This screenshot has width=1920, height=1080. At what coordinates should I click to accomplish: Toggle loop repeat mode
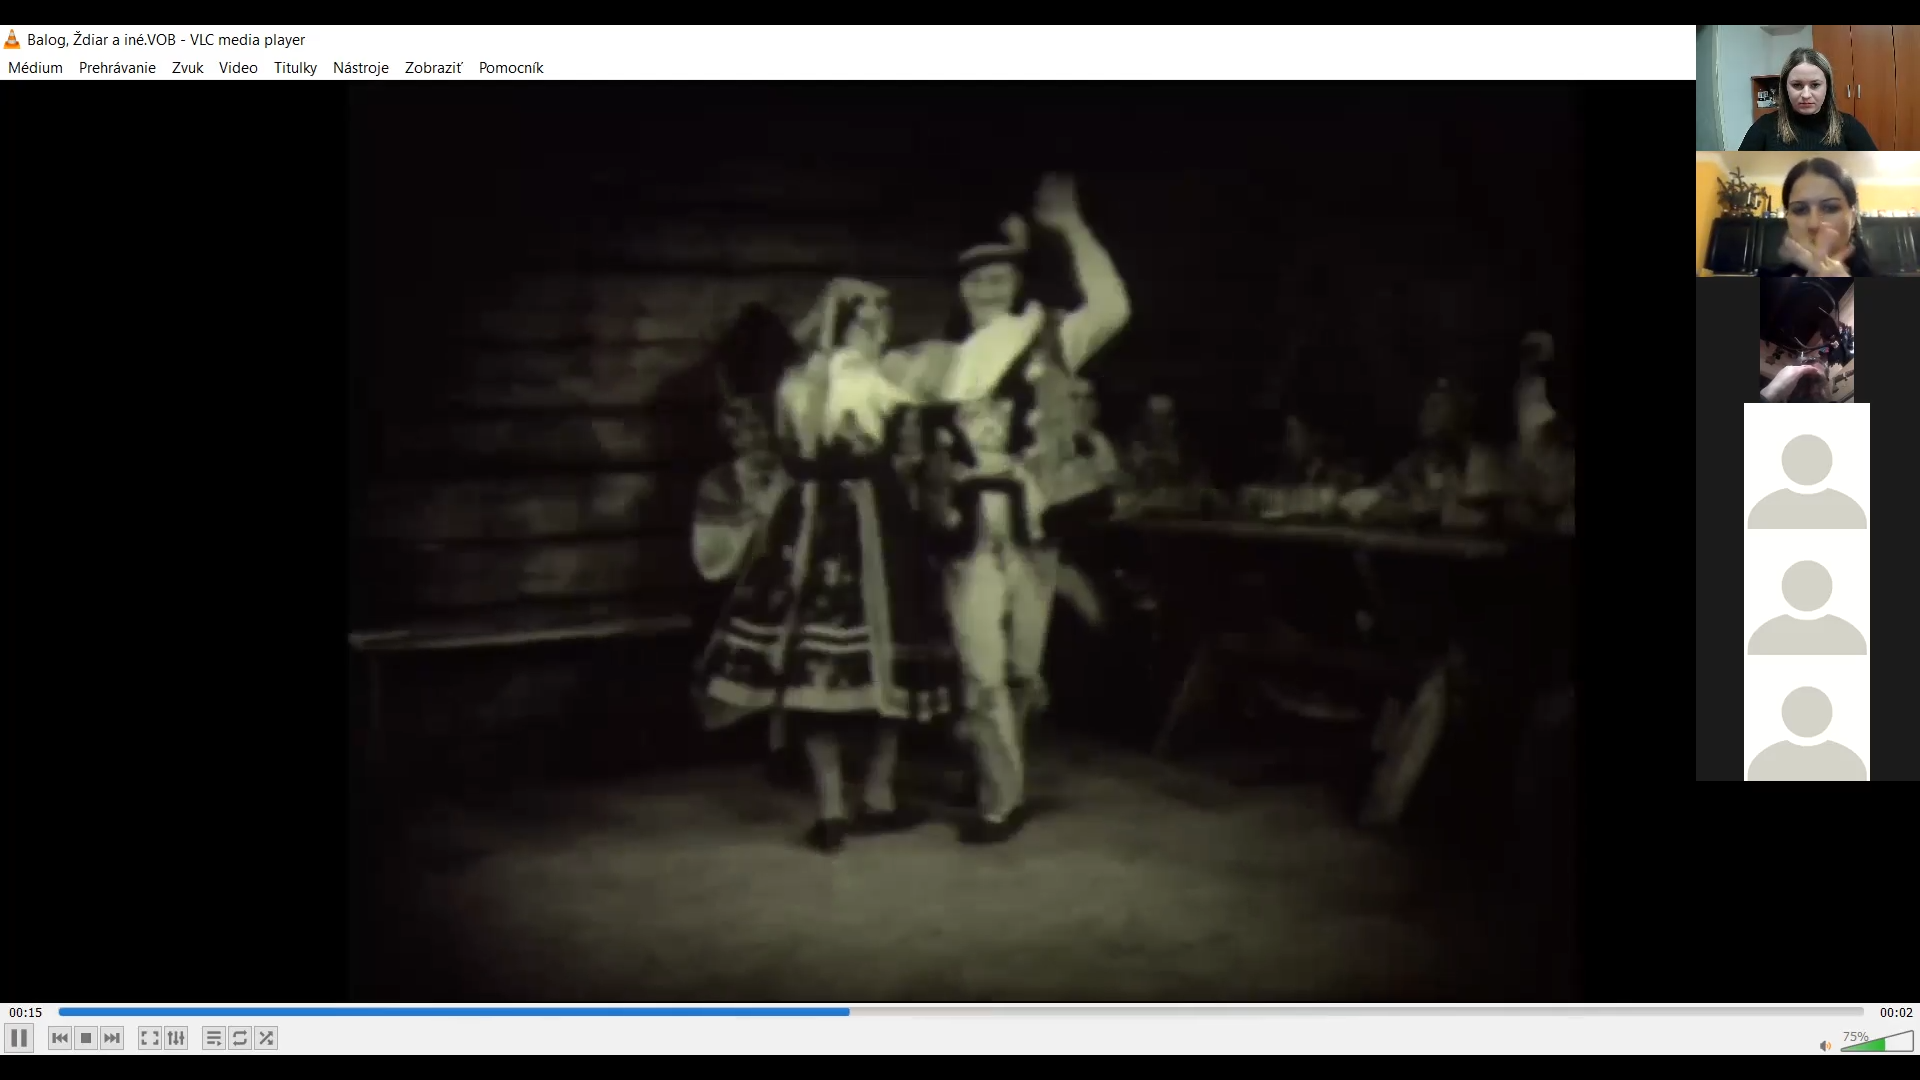240,1038
